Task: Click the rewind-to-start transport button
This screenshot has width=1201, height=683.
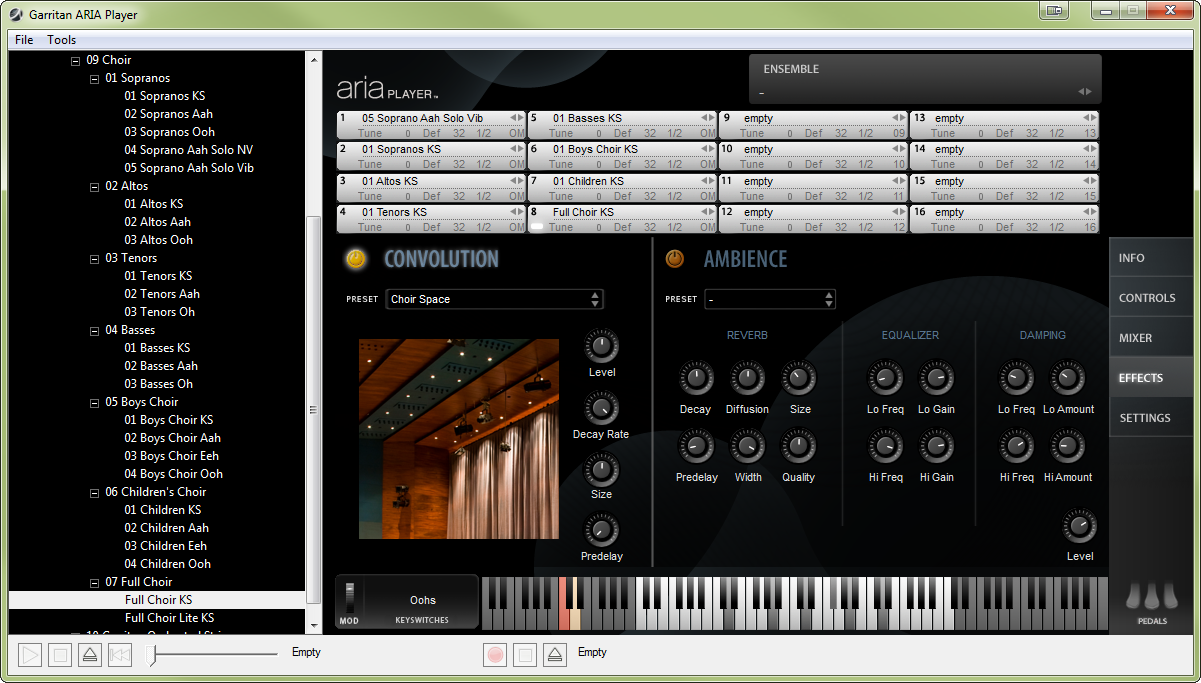Action: point(120,655)
